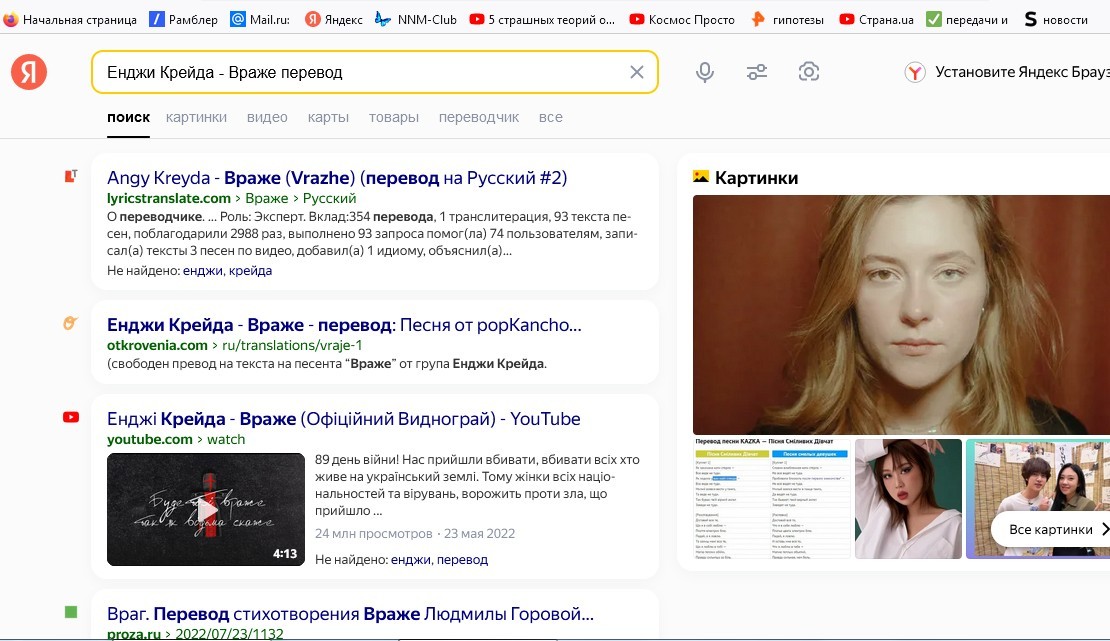This screenshot has width=1110, height=641.
Task: Clear the search query with X
Action: point(636,72)
